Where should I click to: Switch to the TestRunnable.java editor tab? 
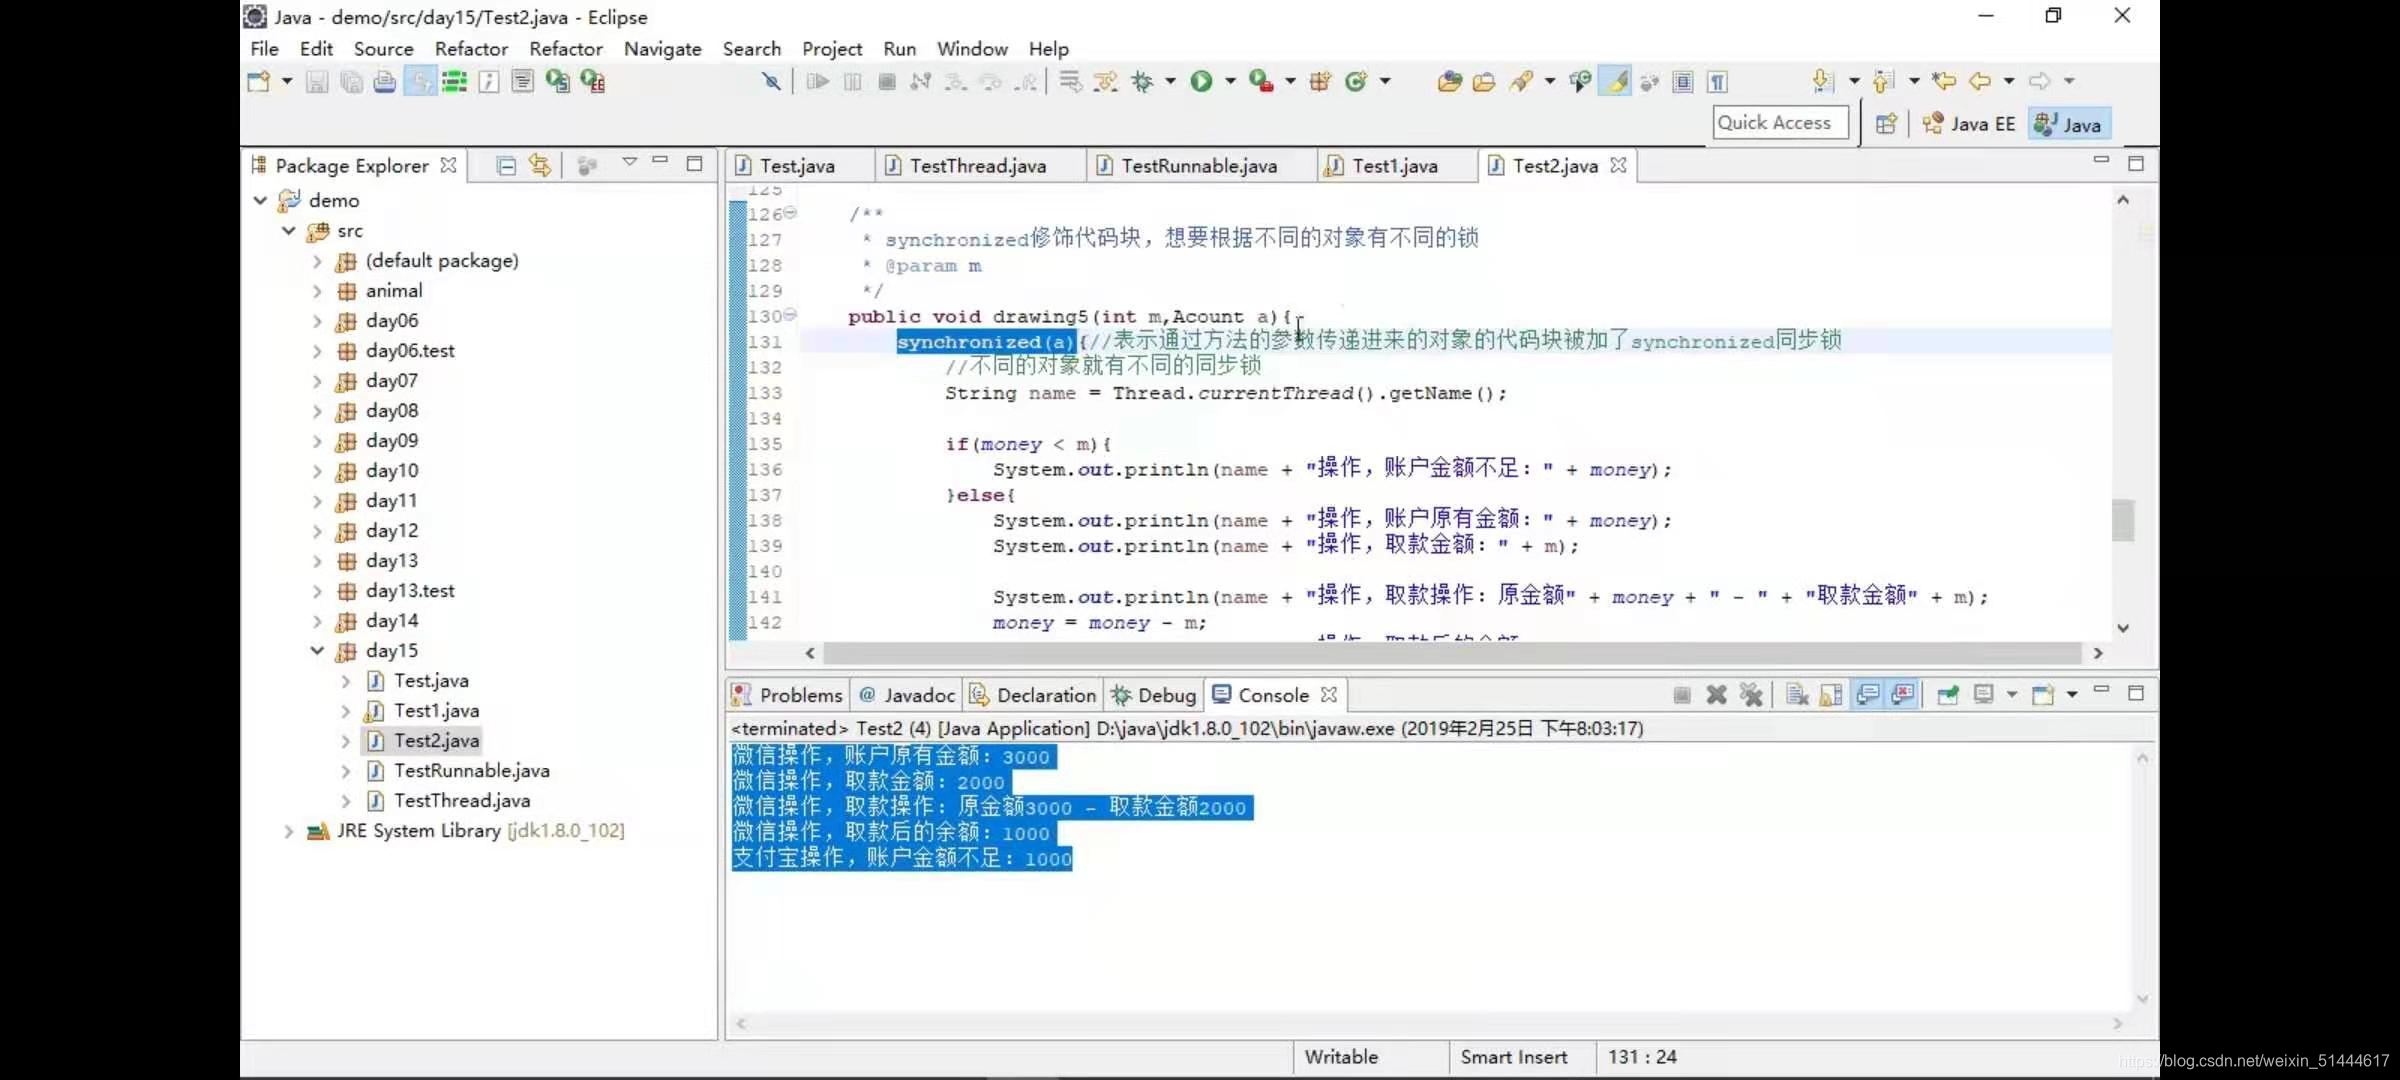pos(1198,166)
